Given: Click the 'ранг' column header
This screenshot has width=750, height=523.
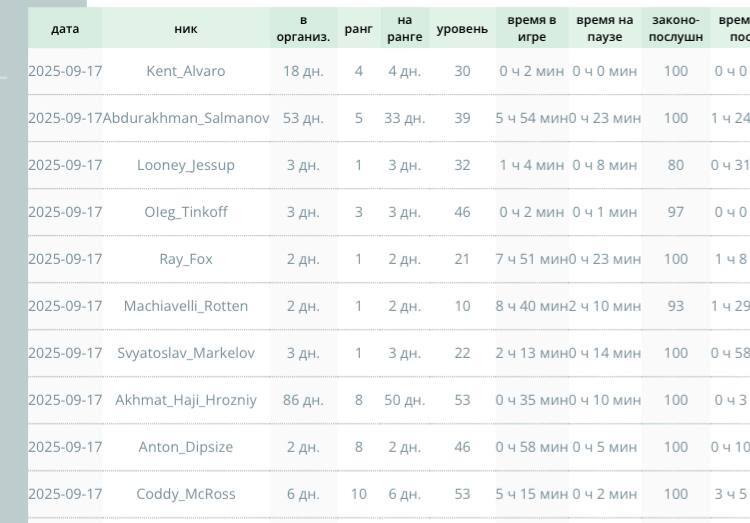Looking at the screenshot, I should 358,29.
